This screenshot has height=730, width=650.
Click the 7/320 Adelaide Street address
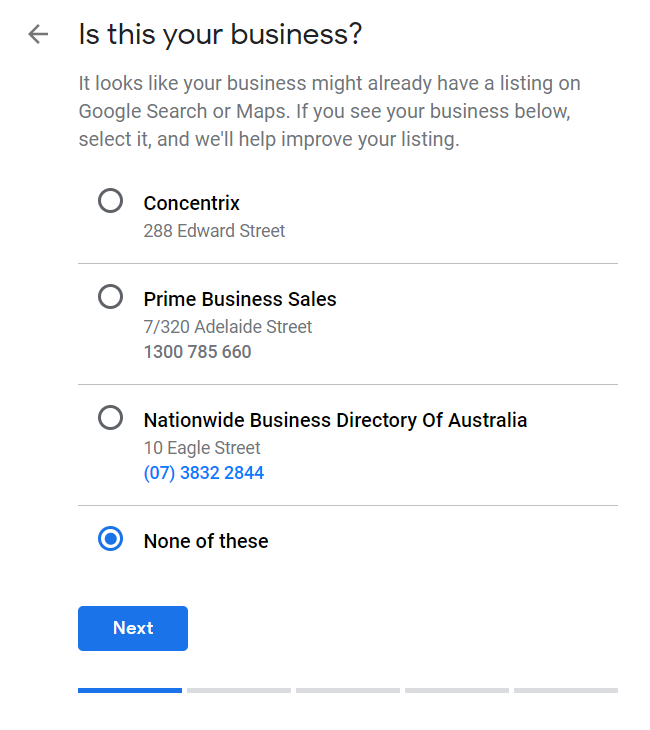(228, 327)
